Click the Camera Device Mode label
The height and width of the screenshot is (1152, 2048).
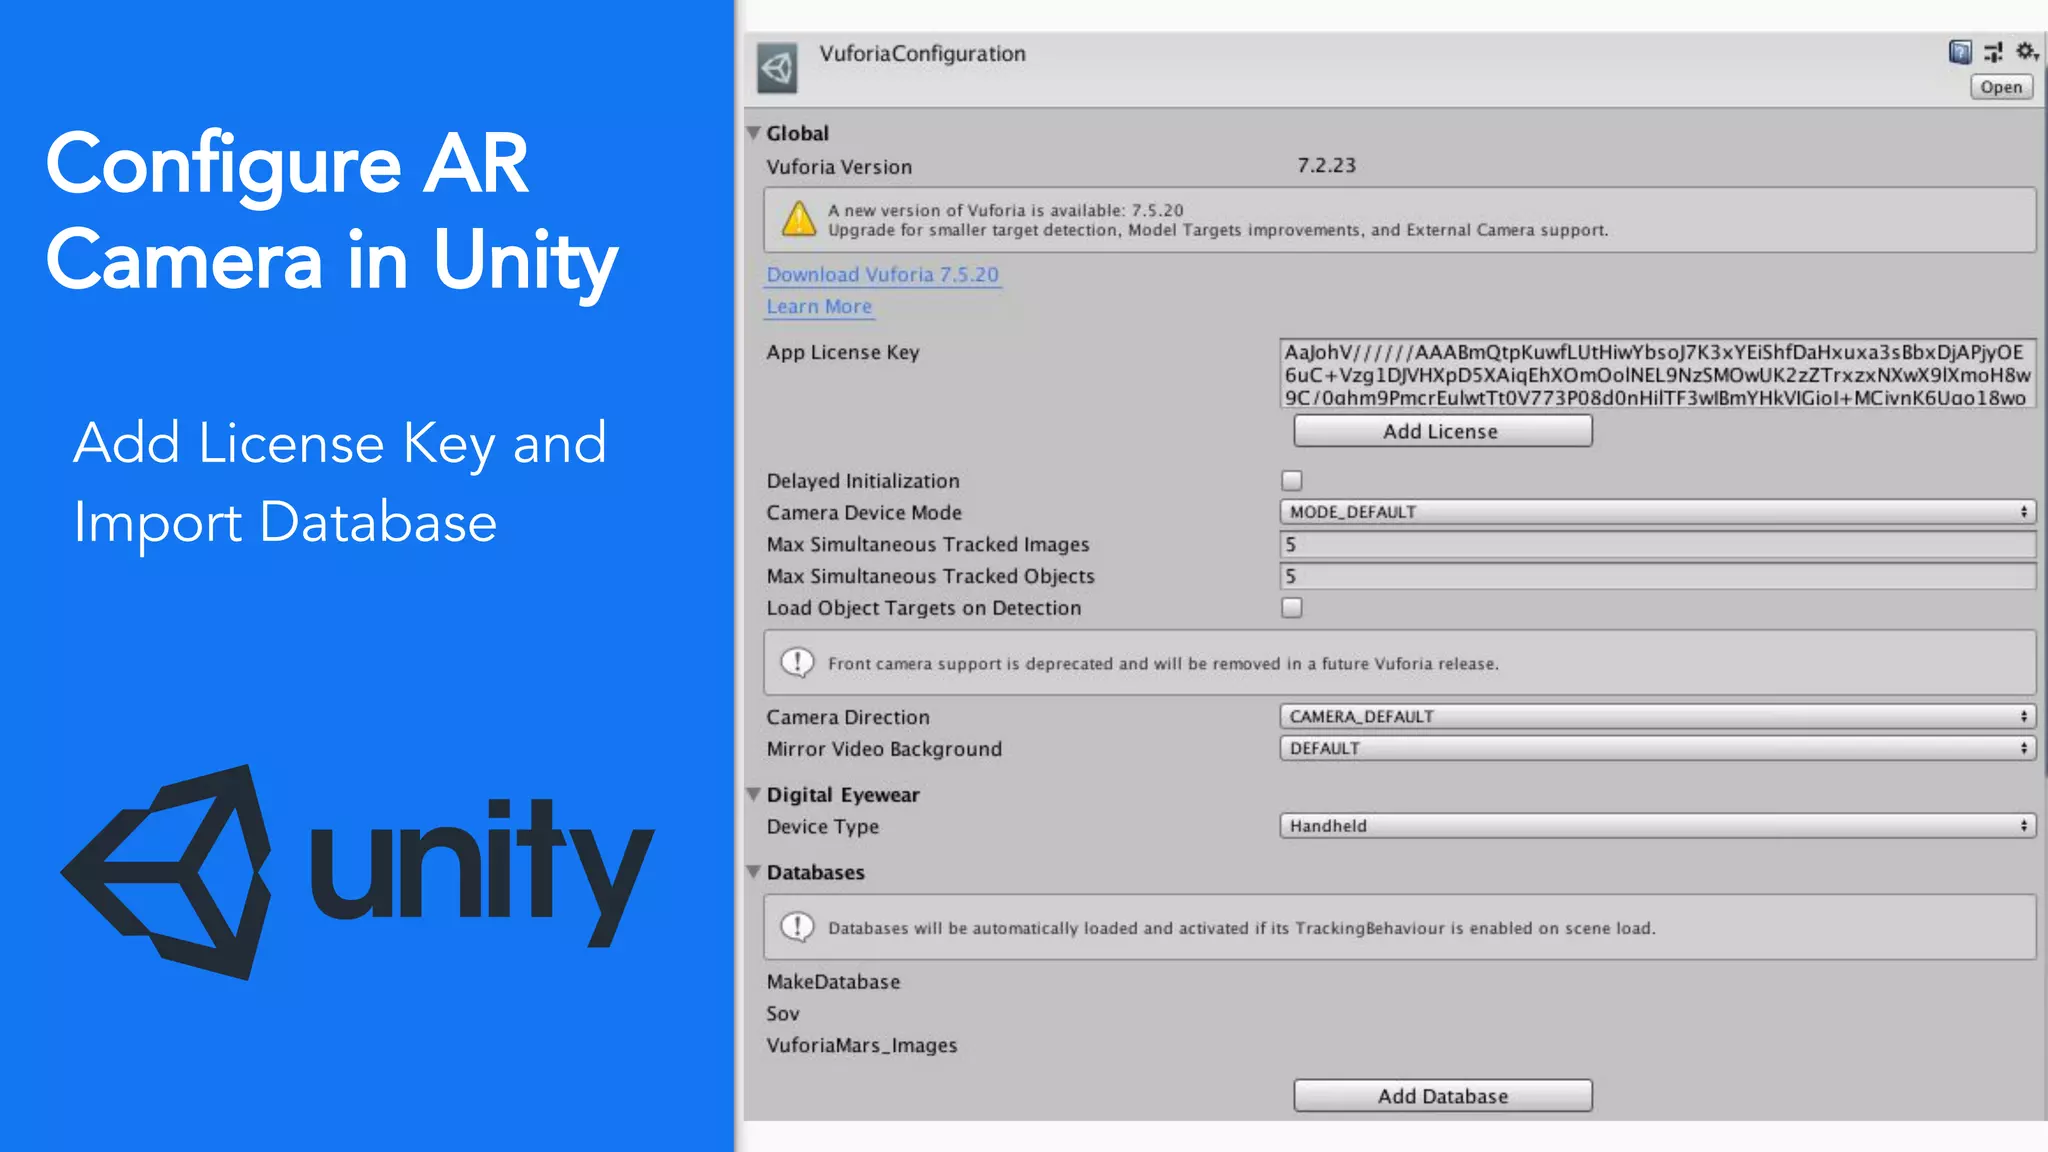[864, 512]
